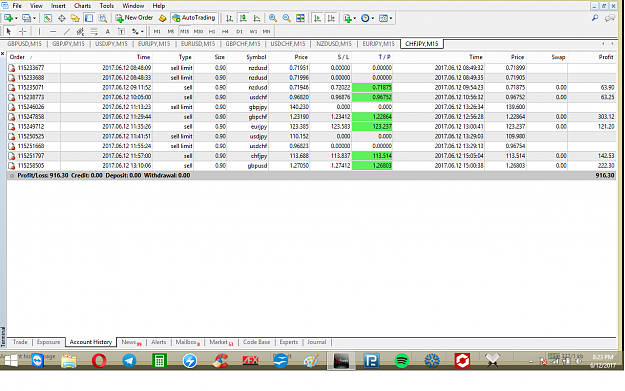The image size is (625, 391).
Task: Expand the Templates dropdown arrow
Action: click(x=391, y=18)
